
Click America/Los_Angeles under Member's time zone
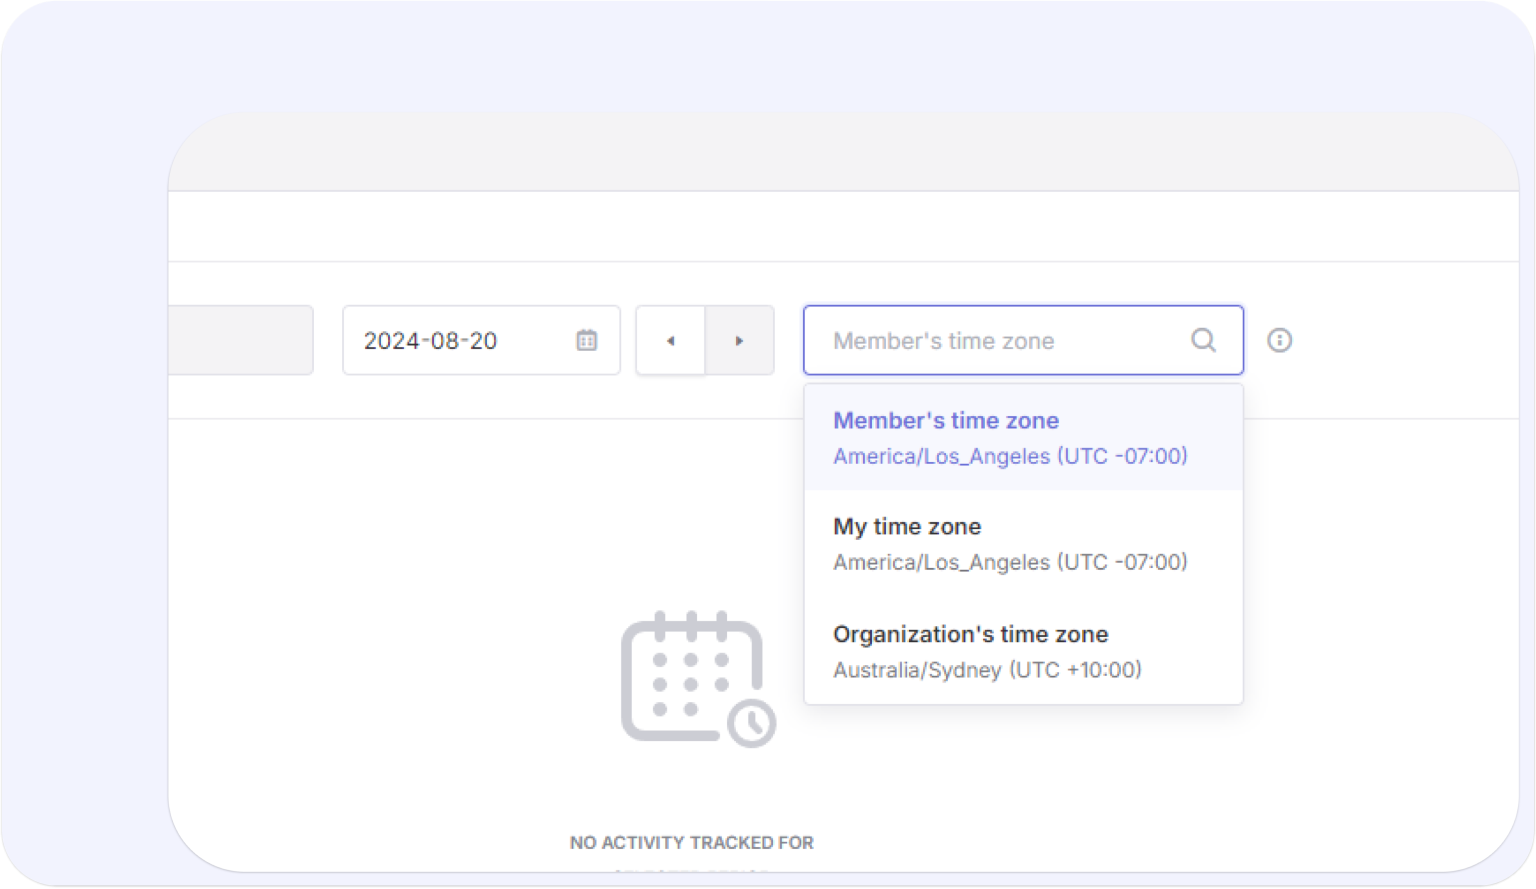pyautogui.click(x=1010, y=456)
